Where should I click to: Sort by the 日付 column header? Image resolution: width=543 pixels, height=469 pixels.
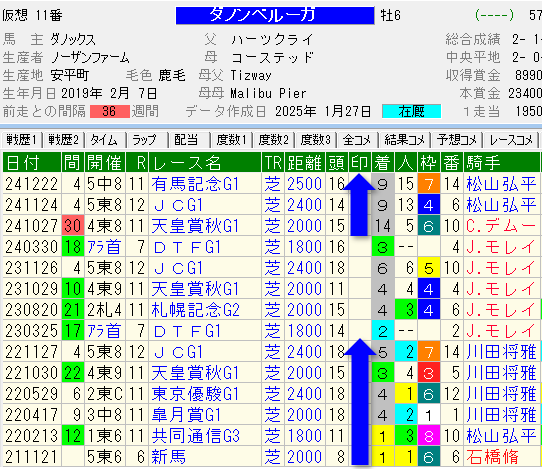click(32, 162)
